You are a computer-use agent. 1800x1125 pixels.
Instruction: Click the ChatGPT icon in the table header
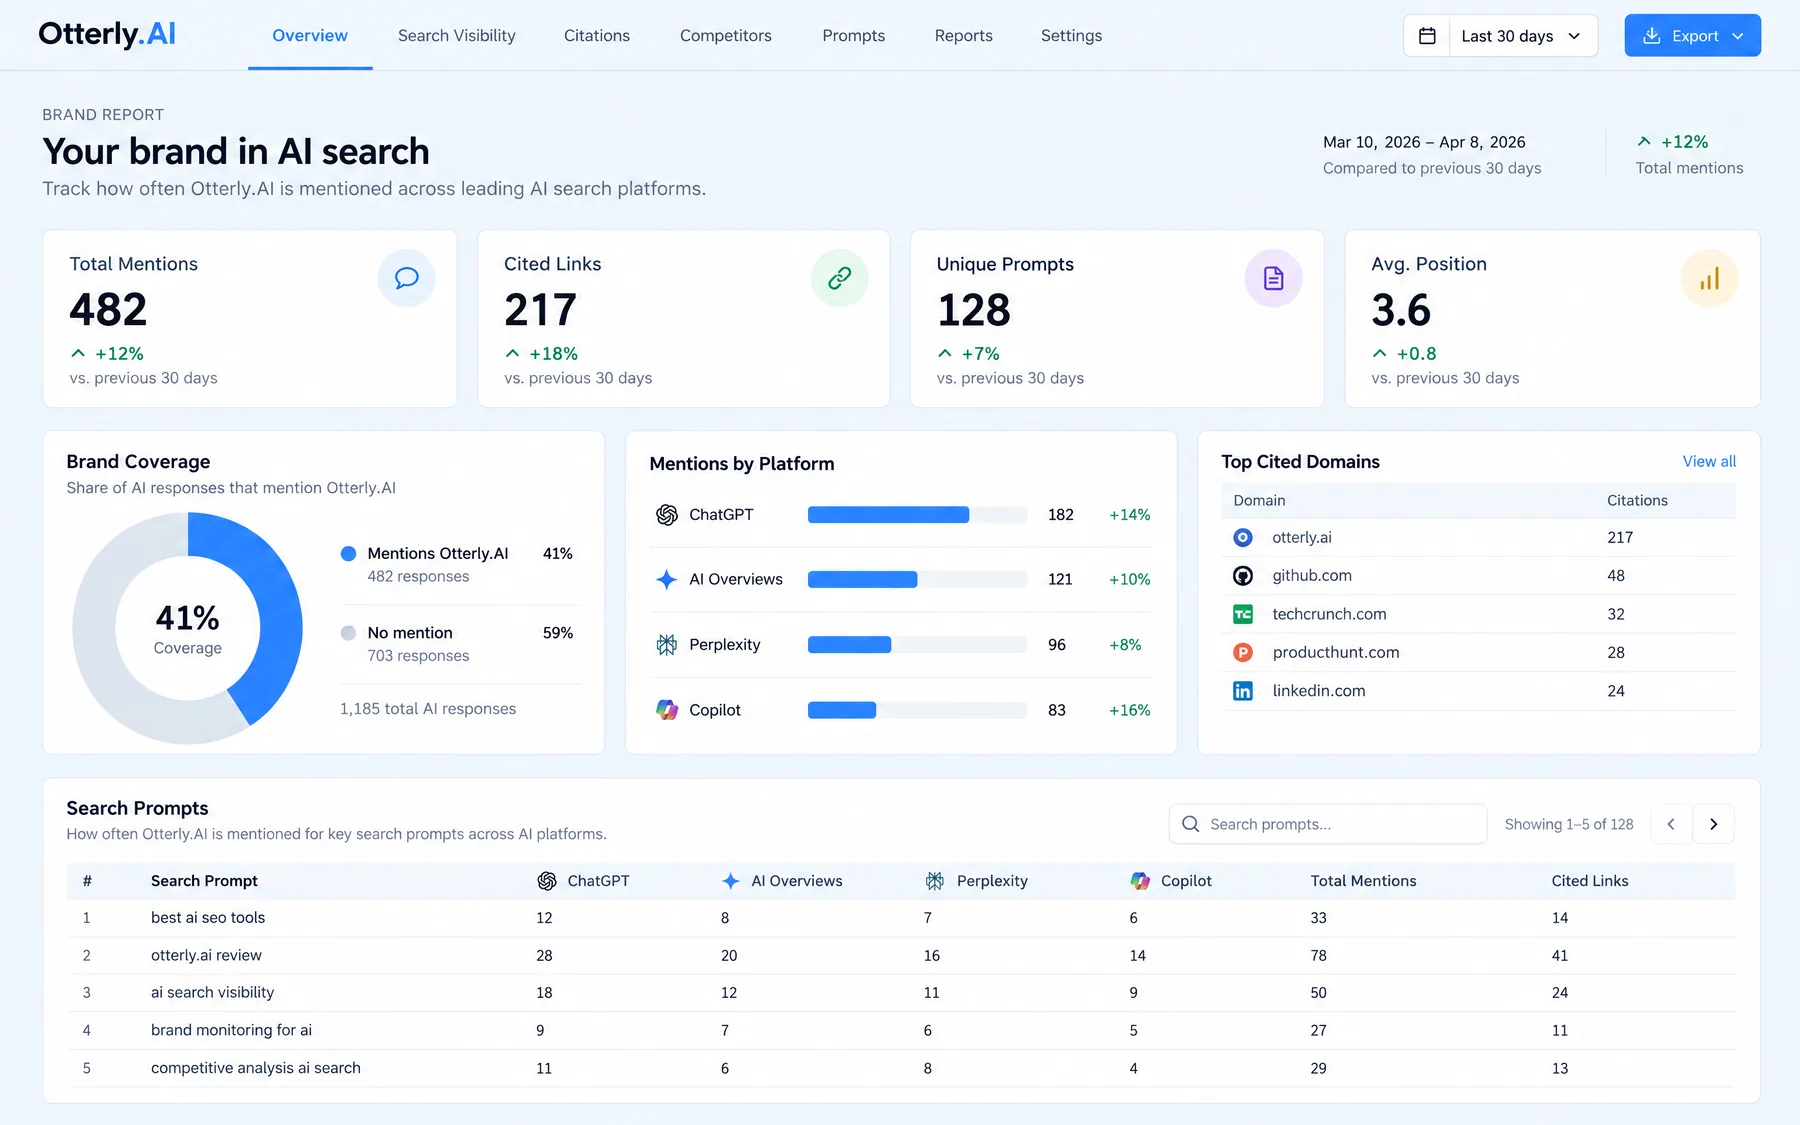(547, 881)
